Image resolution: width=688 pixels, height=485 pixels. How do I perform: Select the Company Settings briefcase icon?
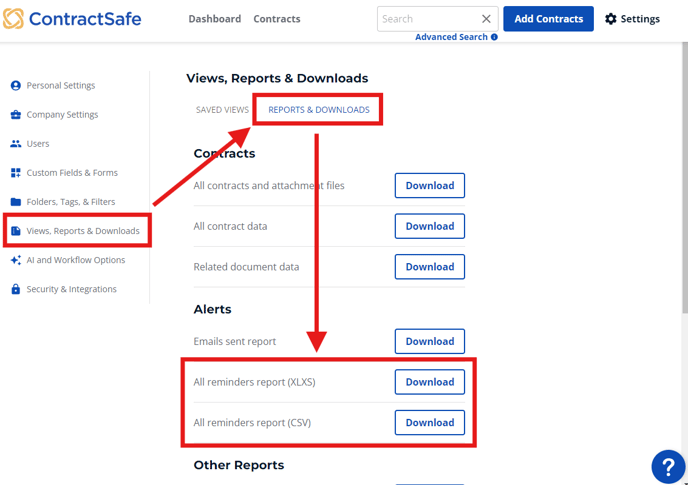[16, 115]
